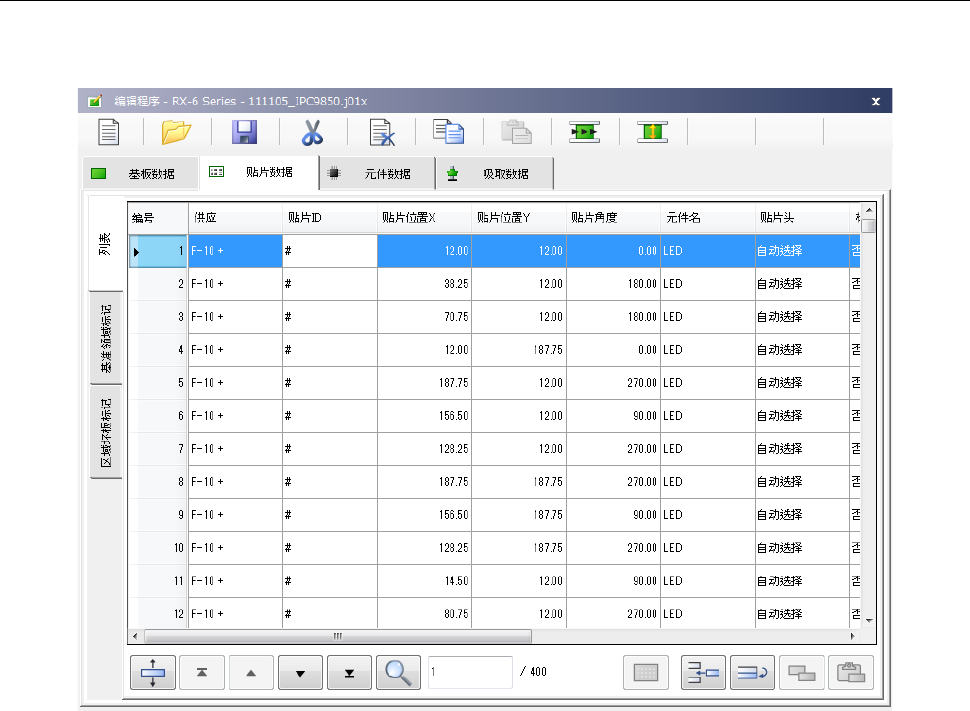Copy data using the copy icon
The image size is (970, 711).
tap(449, 132)
